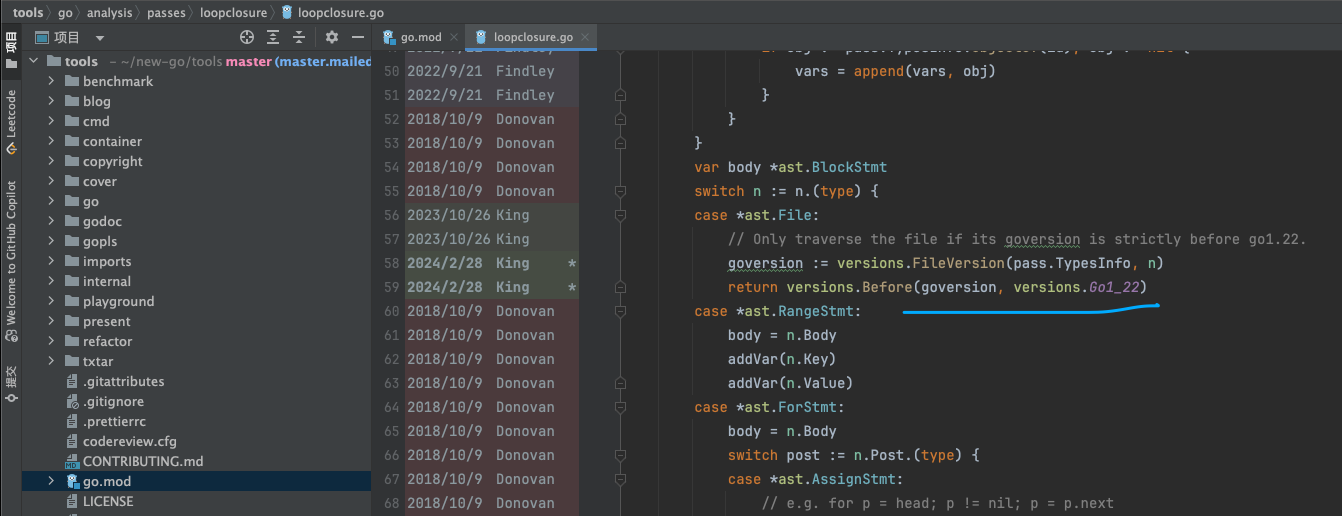The height and width of the screenshot is (516, 1342).
Task: Open the Leetcode side tool window
Action: tap(11, 120)
